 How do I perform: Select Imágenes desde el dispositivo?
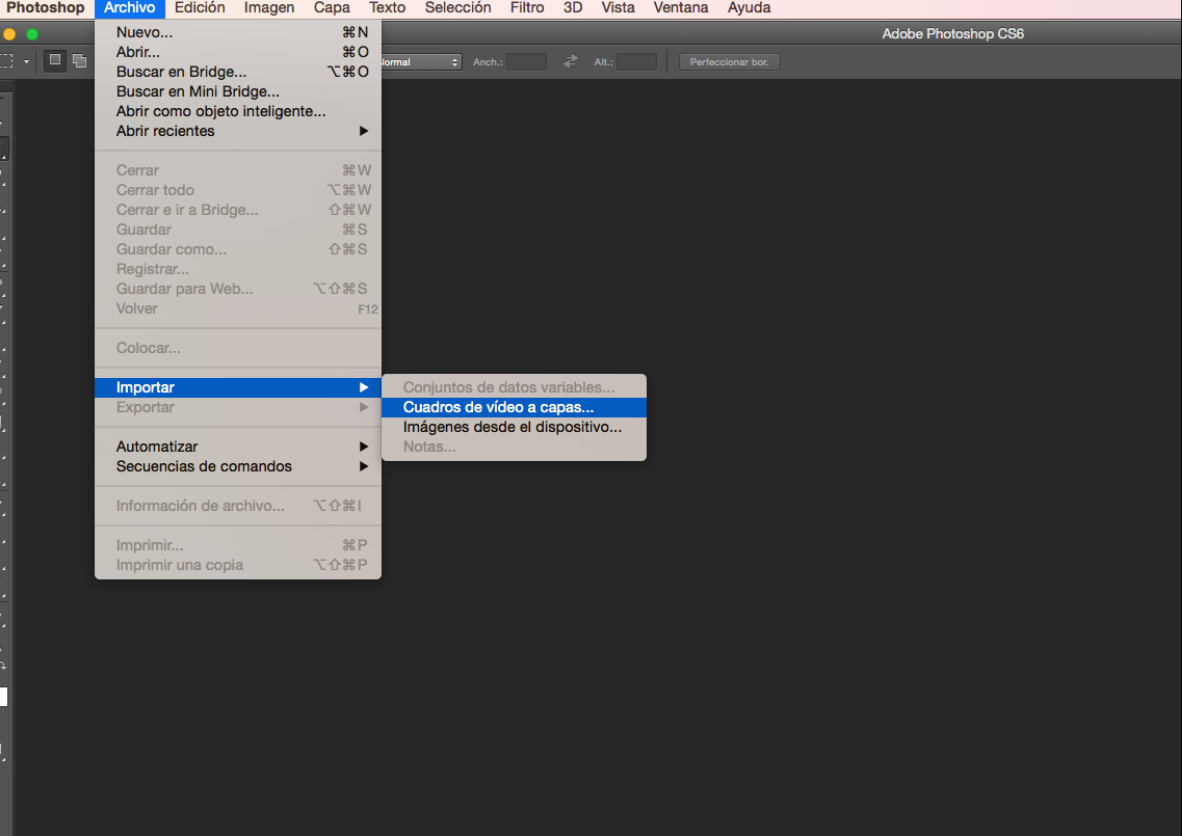pyautogui.click(x=512, y=427)
